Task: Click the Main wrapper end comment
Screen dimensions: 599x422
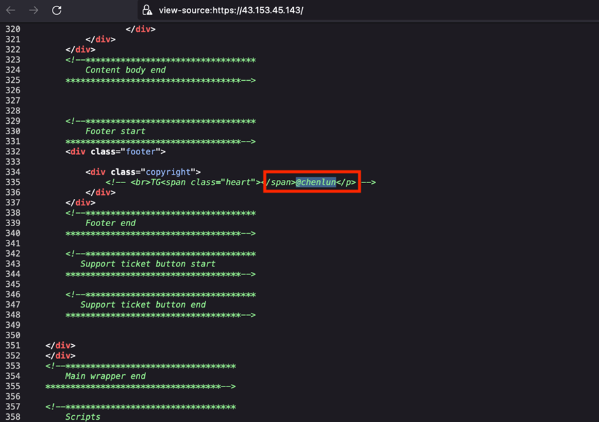Action: [105, 376]
